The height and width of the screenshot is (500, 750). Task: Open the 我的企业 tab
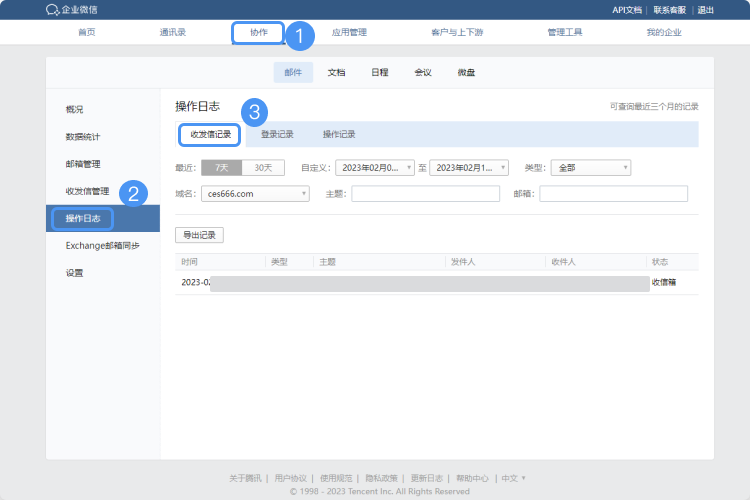(663, 32)
